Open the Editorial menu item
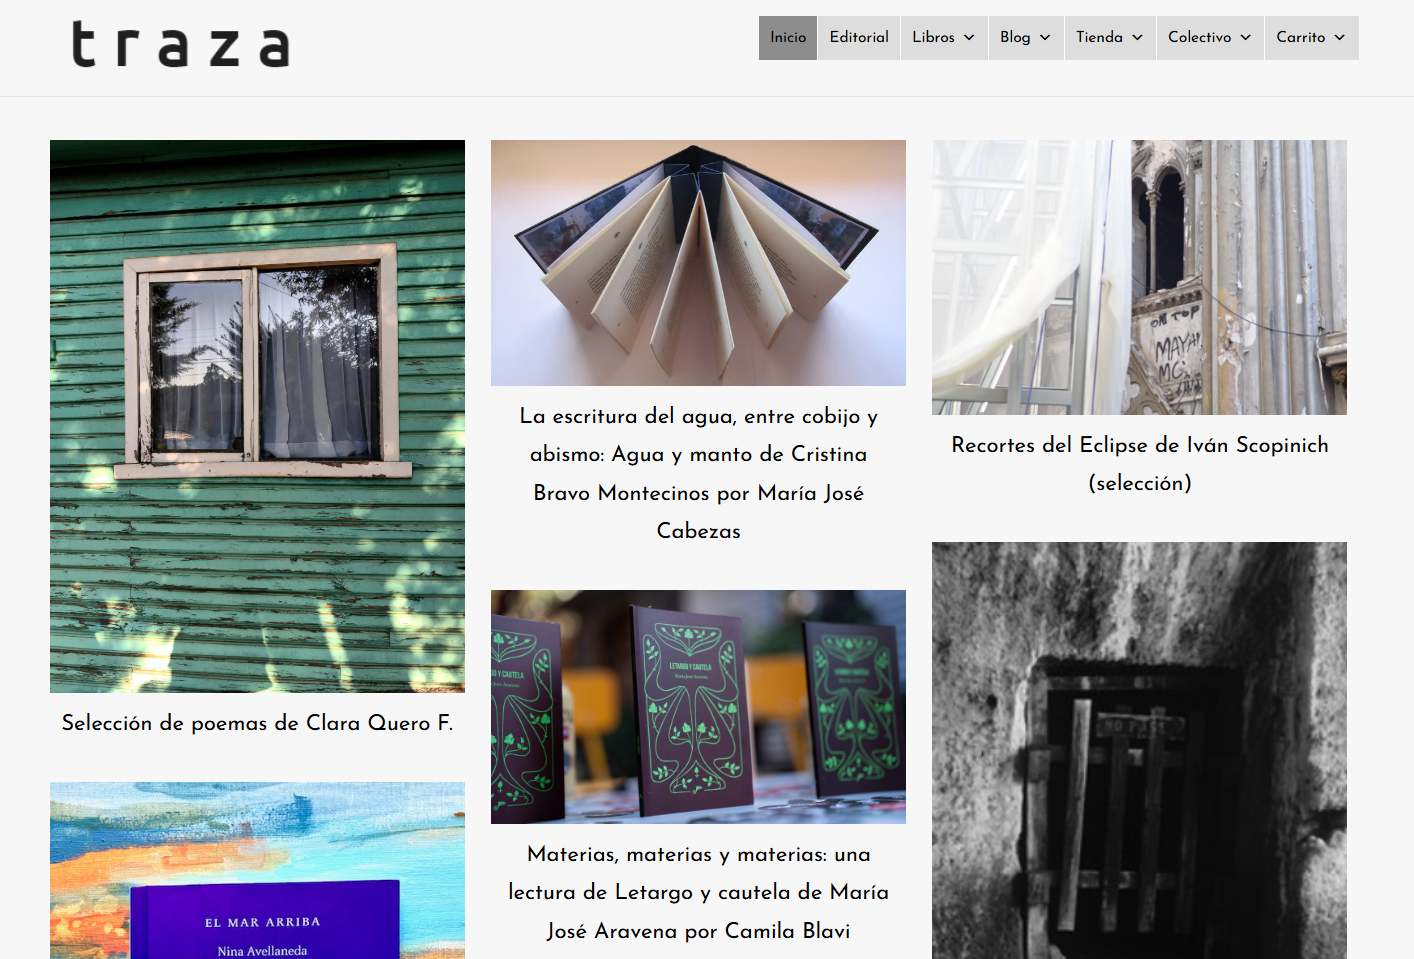Screen dimensions: 1414x959 coord(859,38)
